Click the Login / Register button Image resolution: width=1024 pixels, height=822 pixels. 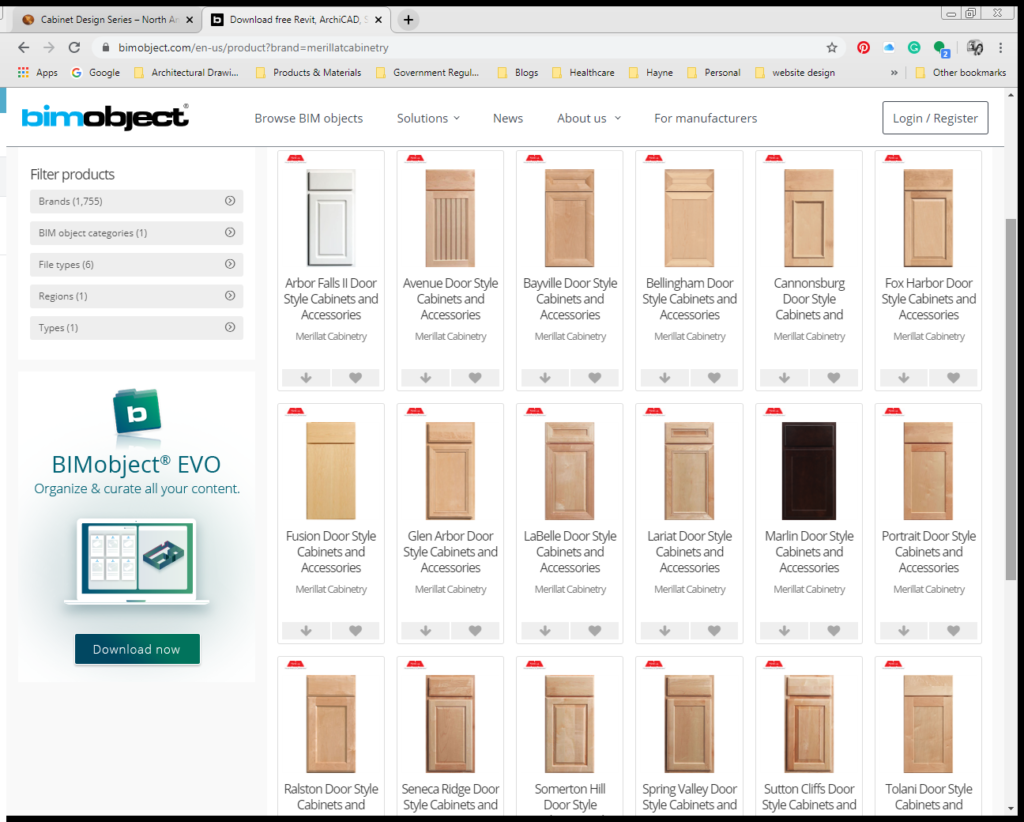coord(935,118)
